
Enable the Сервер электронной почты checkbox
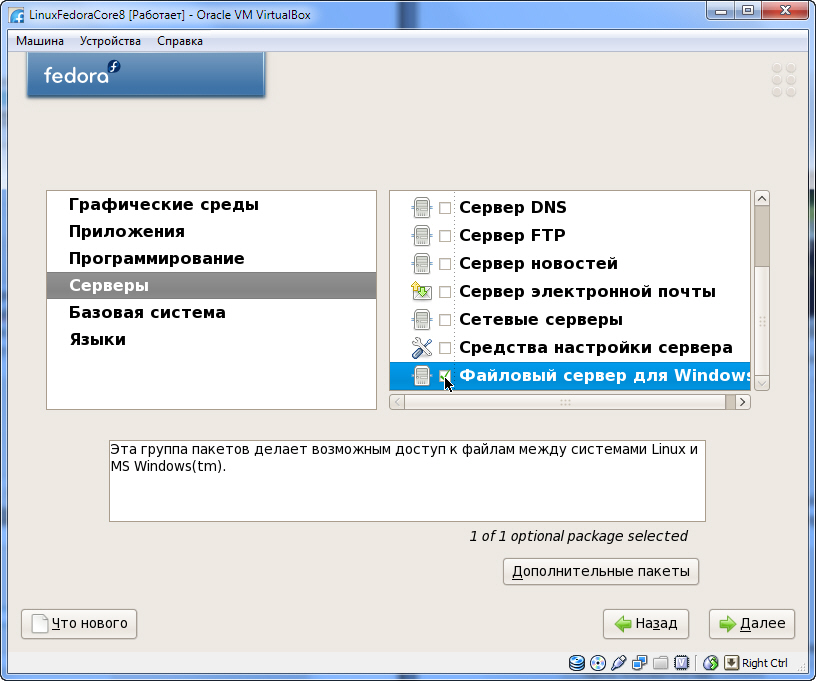445,292
